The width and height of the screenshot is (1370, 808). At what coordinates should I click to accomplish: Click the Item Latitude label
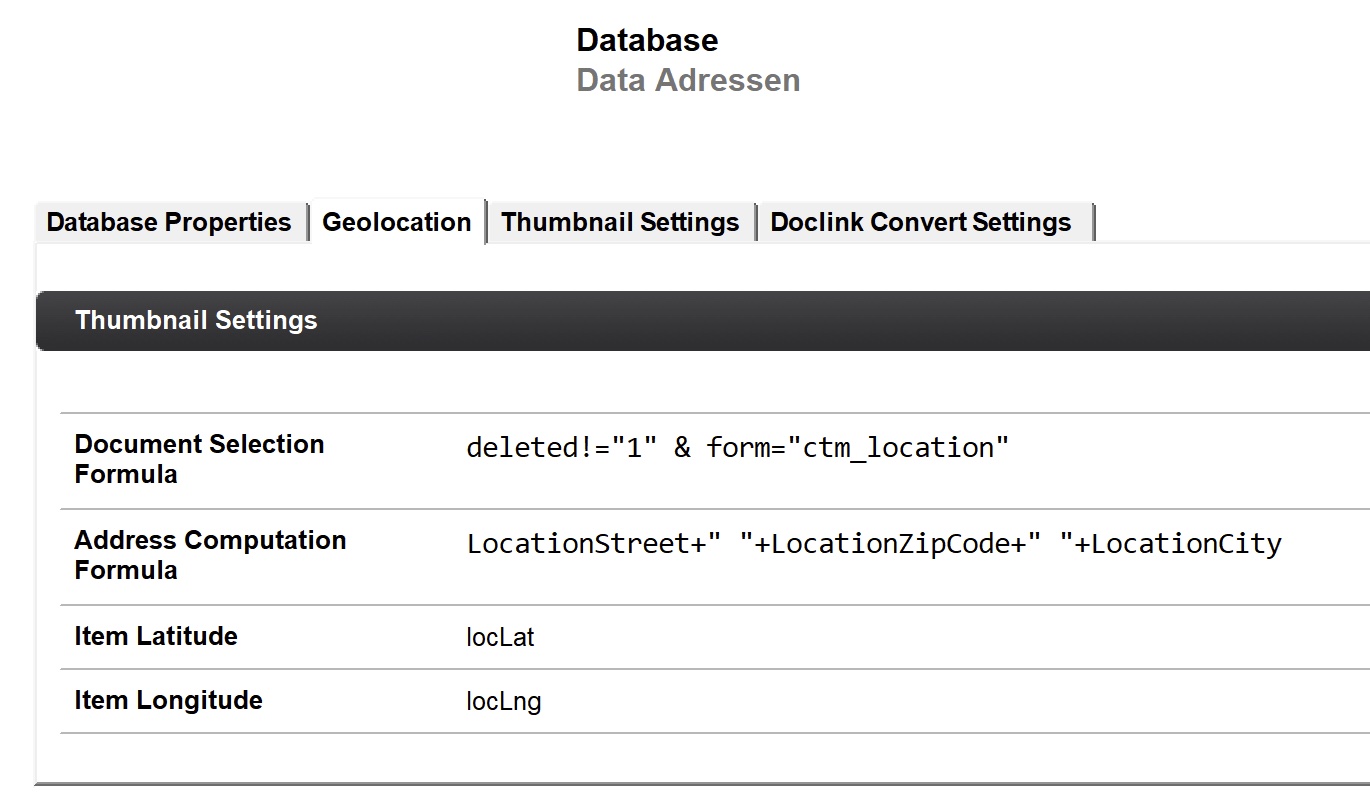point(156,637)
